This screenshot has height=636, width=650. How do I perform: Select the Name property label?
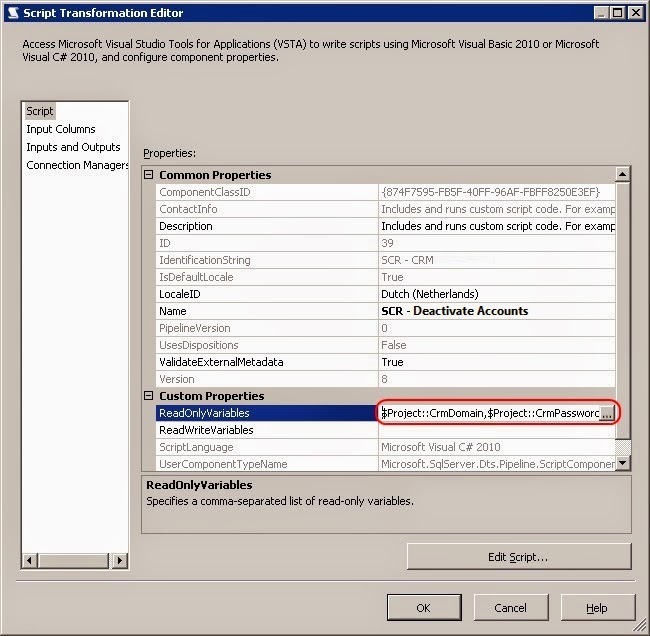173,311
